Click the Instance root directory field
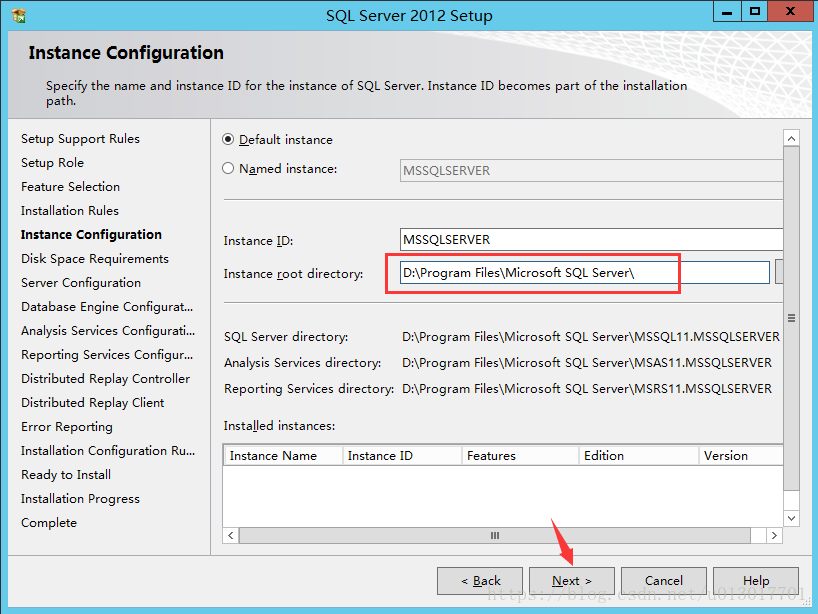 click(x=584, y=273)
